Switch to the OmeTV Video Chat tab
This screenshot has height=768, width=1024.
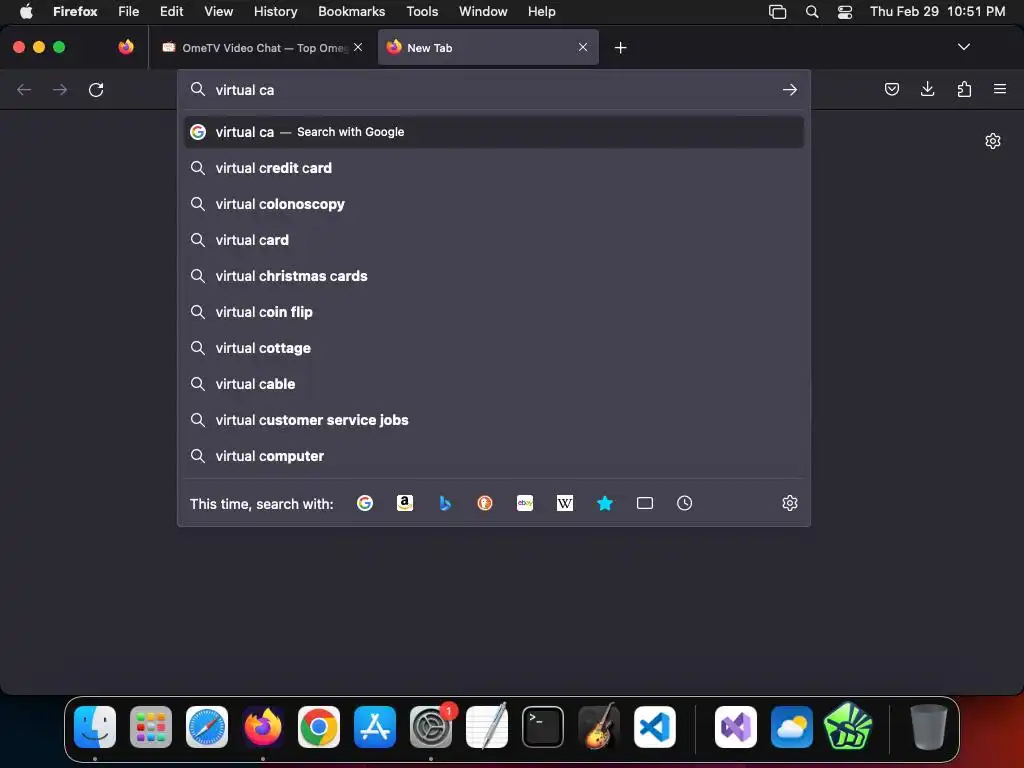point(261,48)
